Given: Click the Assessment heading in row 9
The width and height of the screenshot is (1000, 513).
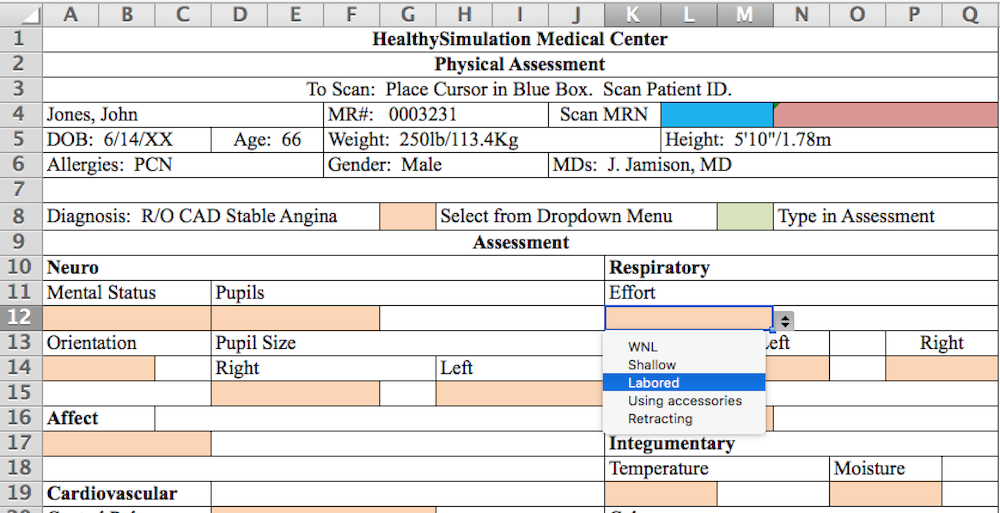Looking at the screenshot, I should pyautogui.click(x=520, y=242).
